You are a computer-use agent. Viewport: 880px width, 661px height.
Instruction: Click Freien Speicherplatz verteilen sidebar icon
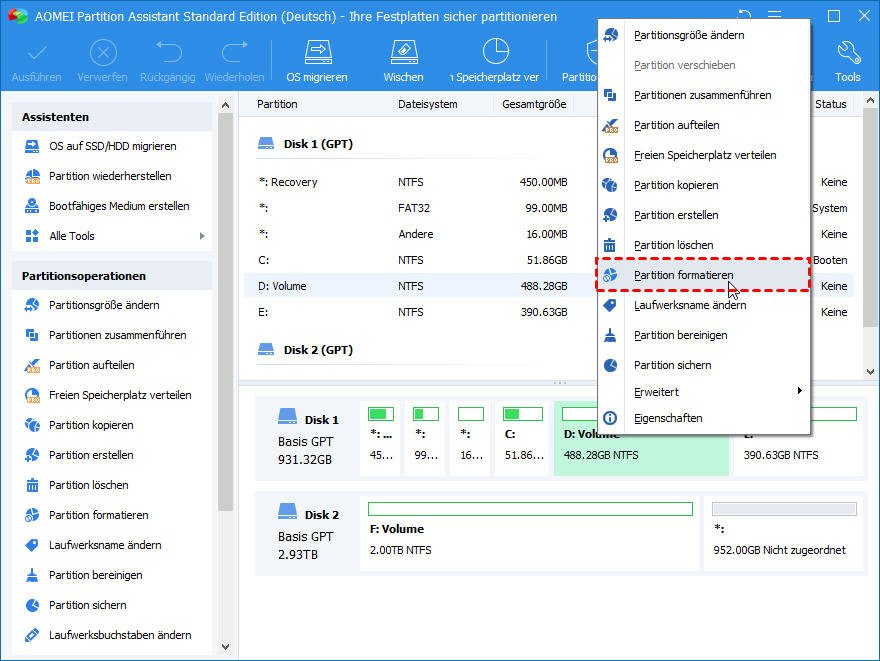[x=33, y=396]
